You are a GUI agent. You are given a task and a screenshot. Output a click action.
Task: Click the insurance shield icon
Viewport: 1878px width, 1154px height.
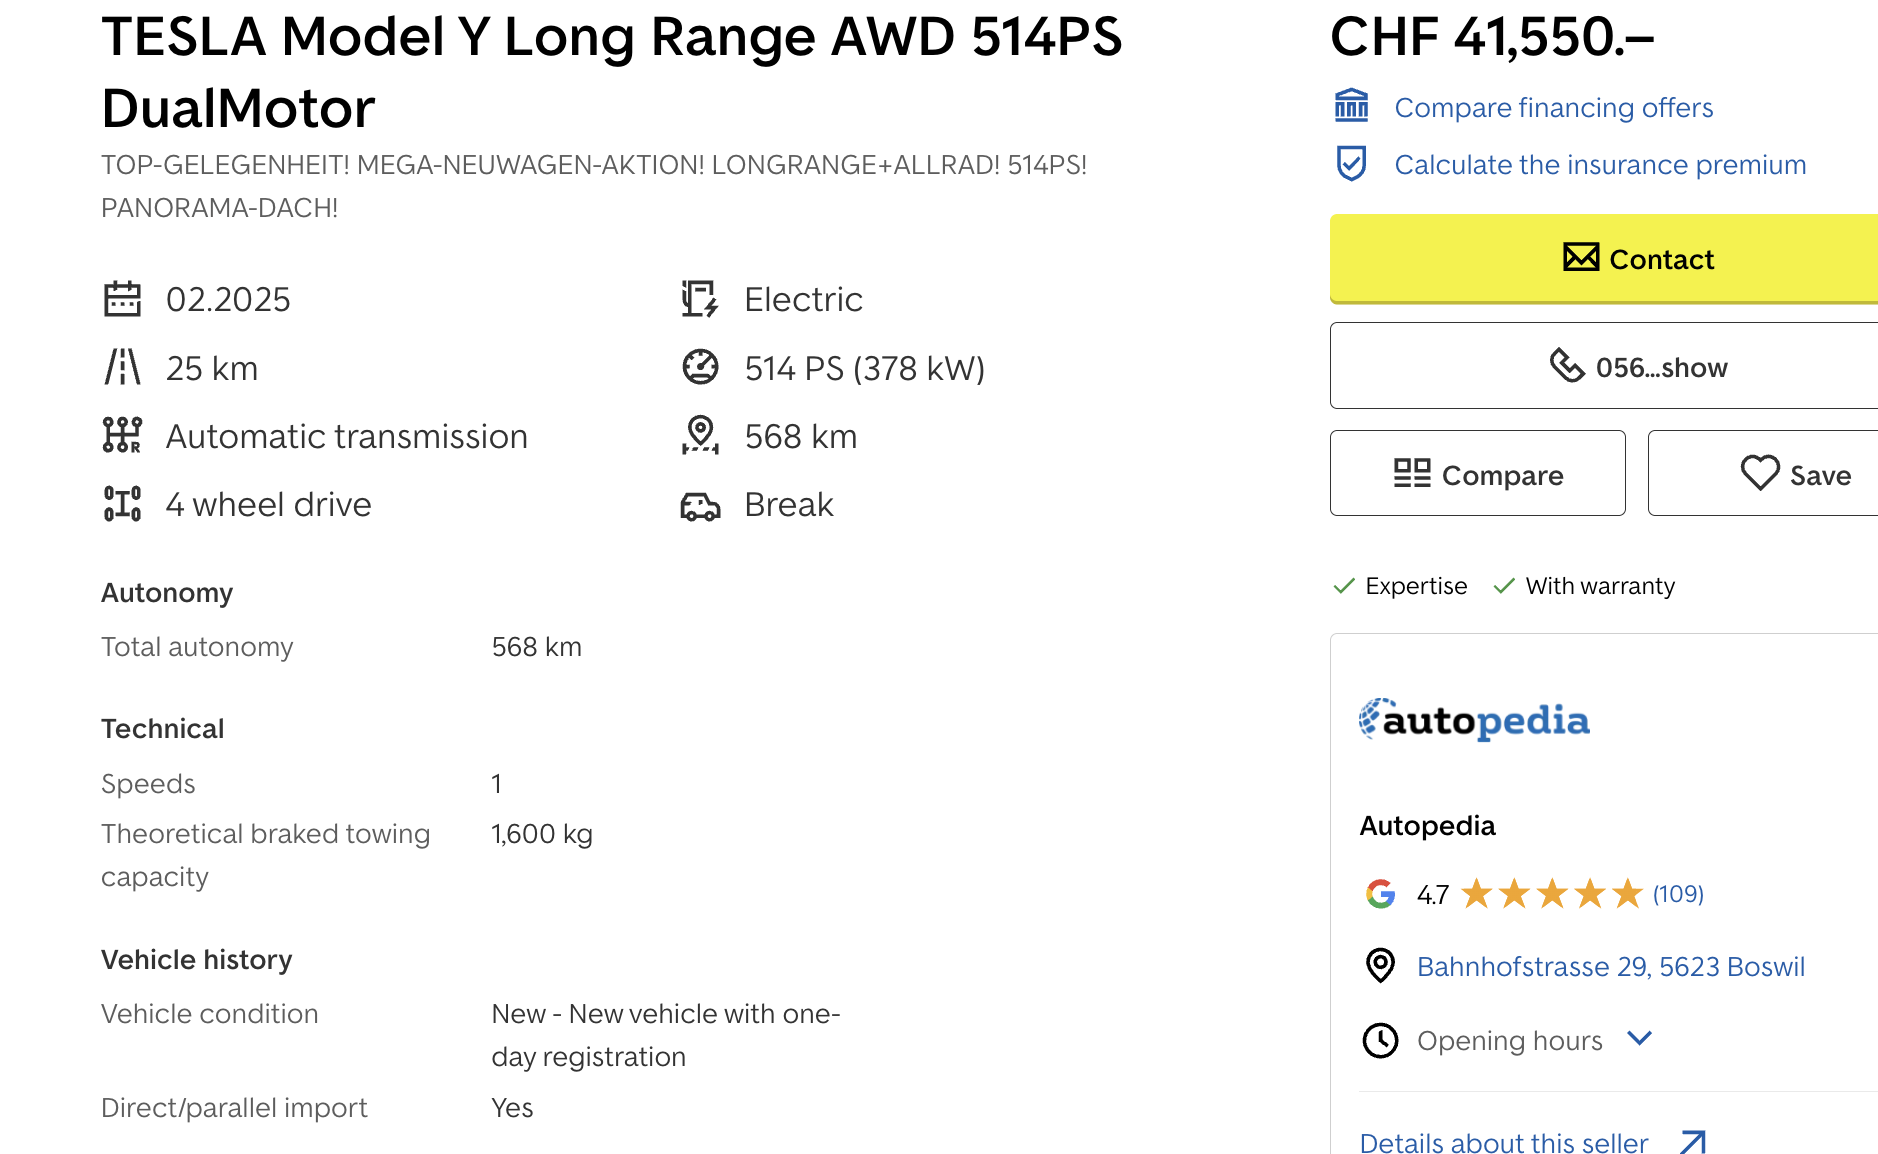click(x=1351, y=163)
